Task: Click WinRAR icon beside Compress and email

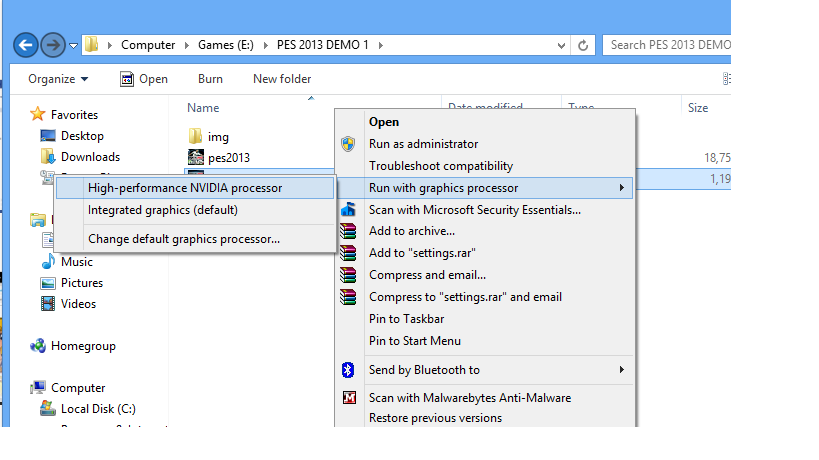Action: point(348,275)
